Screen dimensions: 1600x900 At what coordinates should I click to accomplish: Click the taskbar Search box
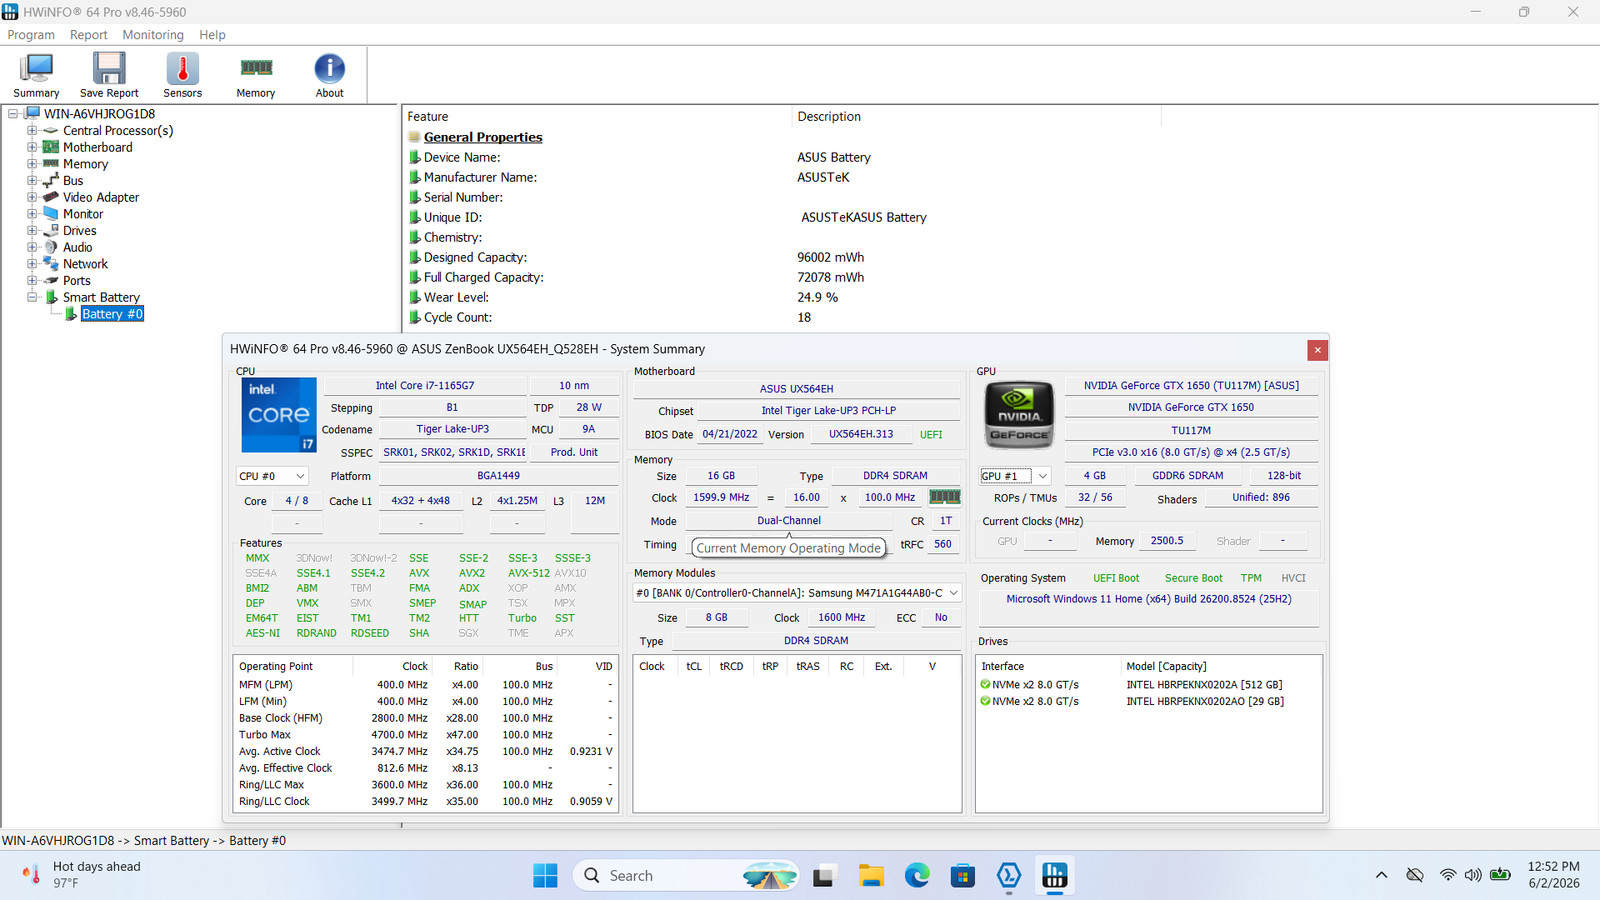pyautogui.click(x=685, y=876)
